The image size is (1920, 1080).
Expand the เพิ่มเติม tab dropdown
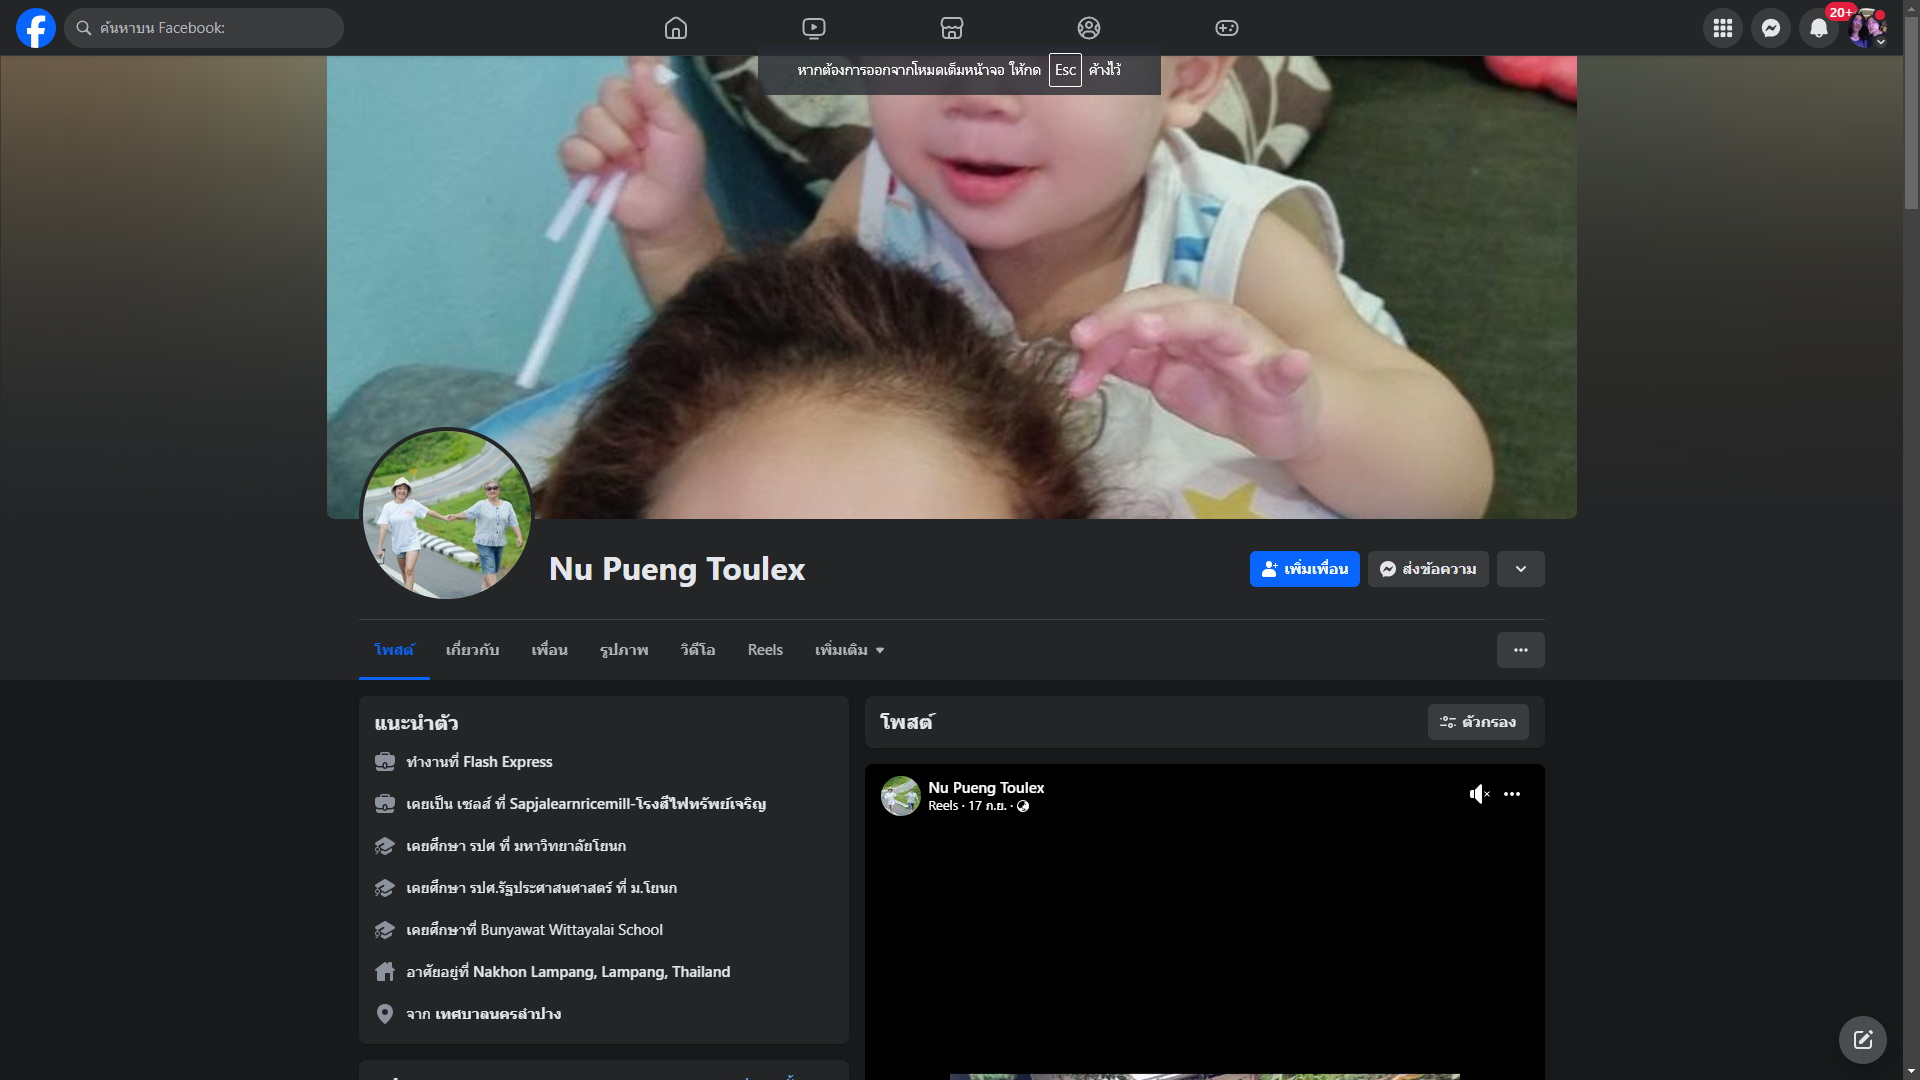tap(849, 650)
